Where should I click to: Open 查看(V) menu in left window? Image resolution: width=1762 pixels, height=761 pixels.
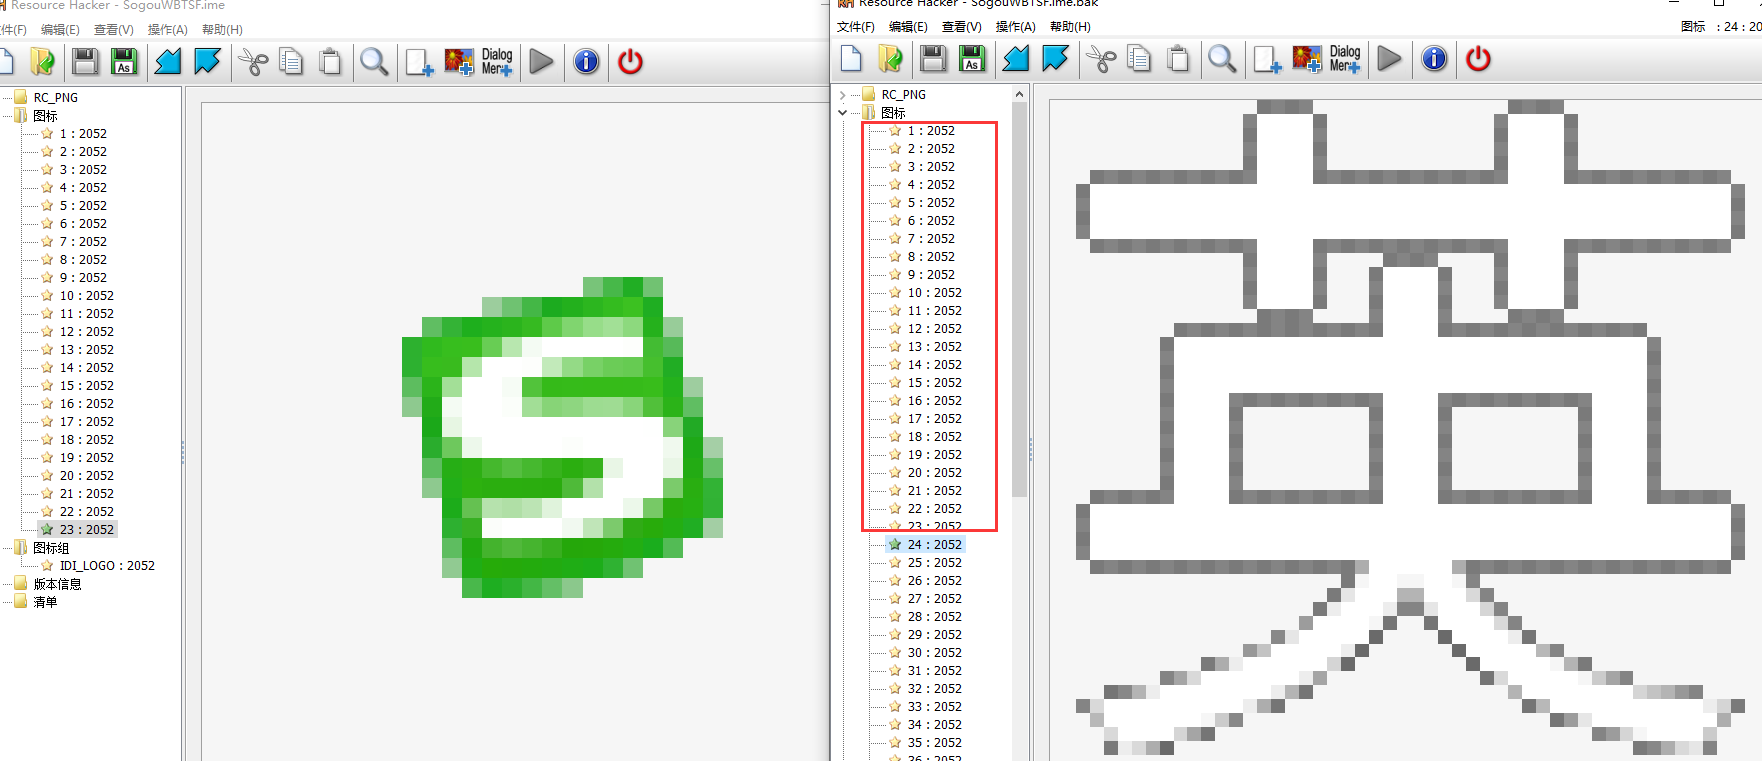(114, 30)
